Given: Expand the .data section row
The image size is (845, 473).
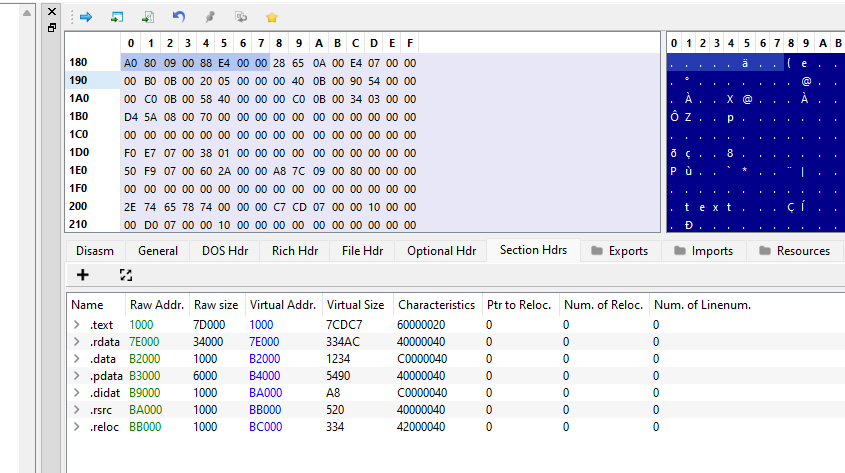Looking at the screenshot, I should click(77, 359).
